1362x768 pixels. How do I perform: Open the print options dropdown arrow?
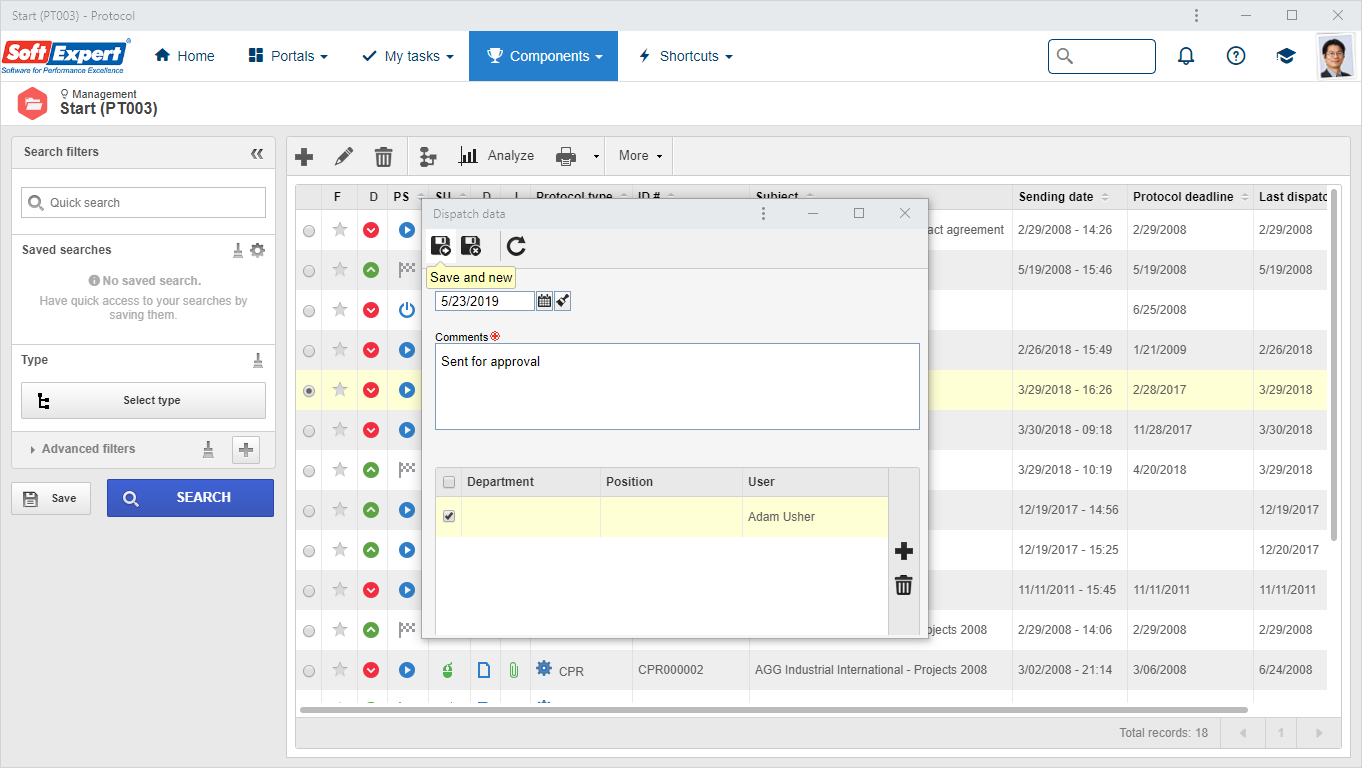click(x=596, y=157)
